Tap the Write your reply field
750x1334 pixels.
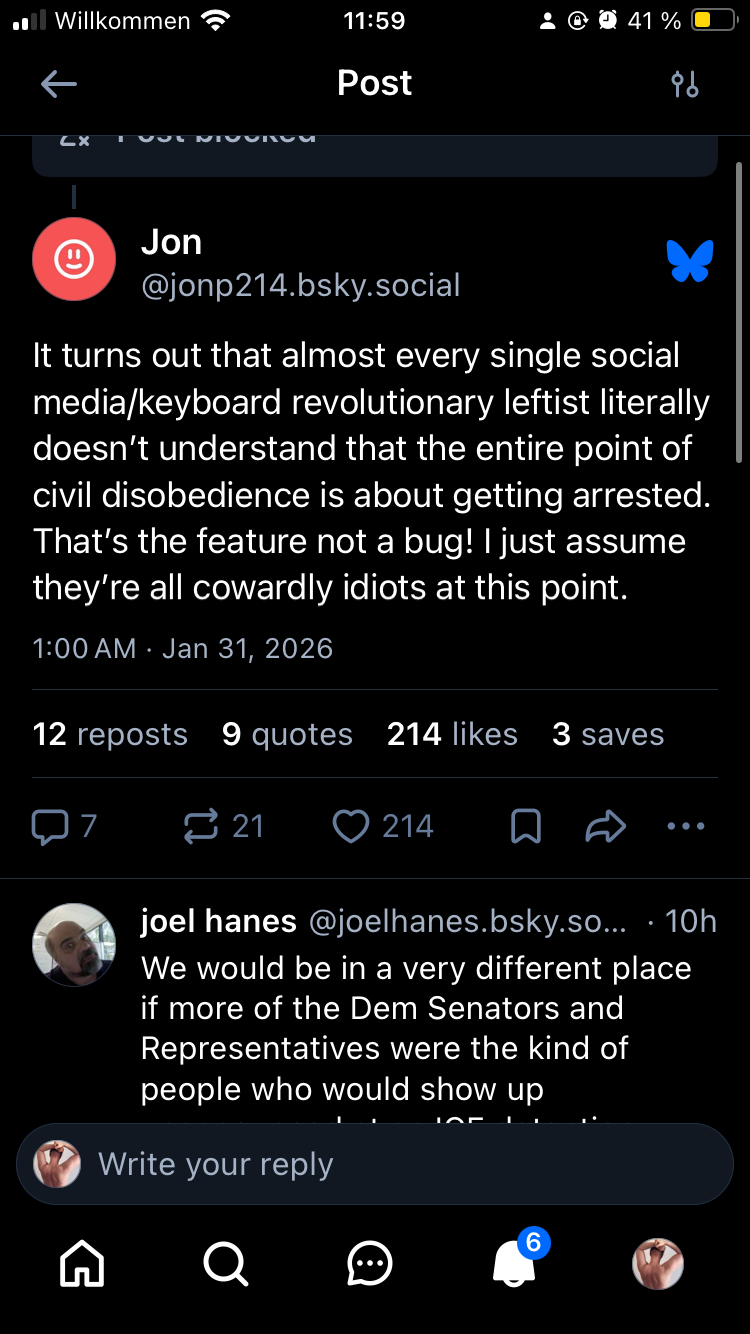375,1165
